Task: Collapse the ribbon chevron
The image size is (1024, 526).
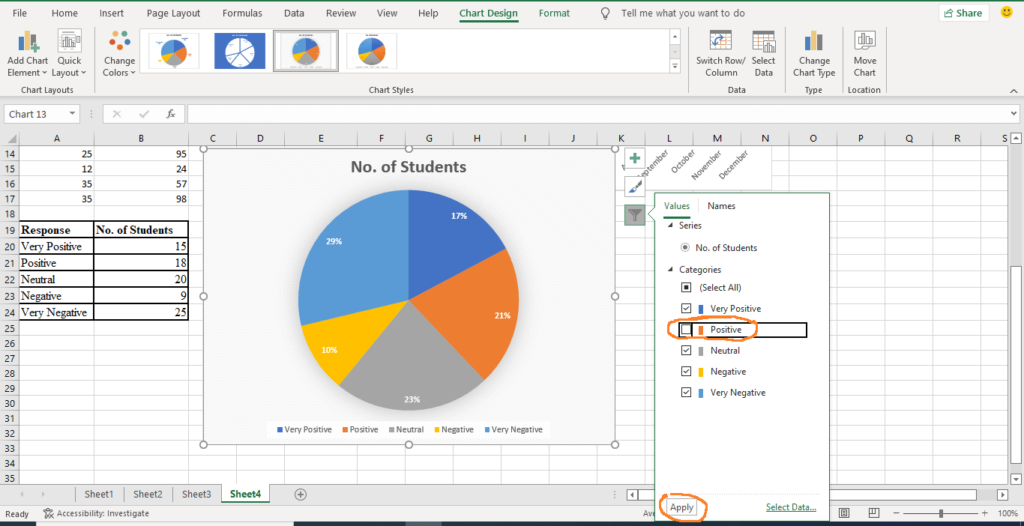Action: (x=1014, y=91)
